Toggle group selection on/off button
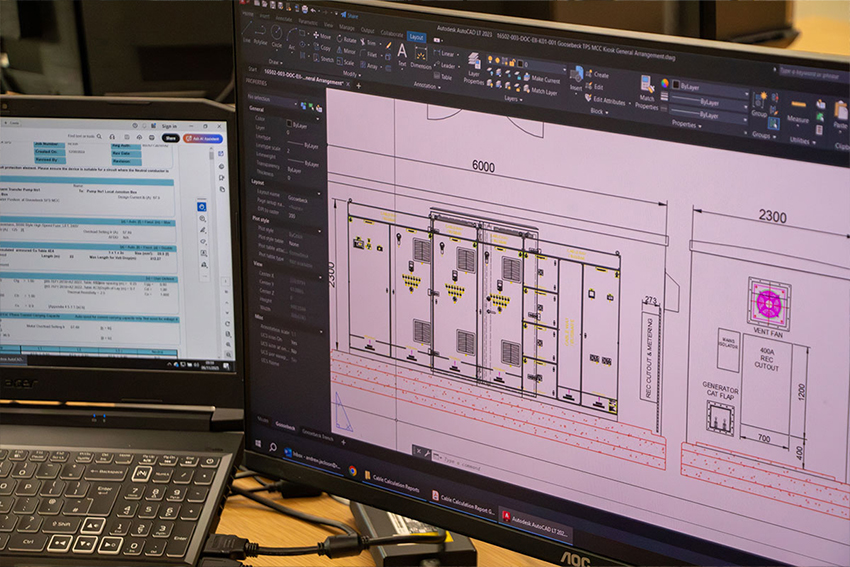Screen dimensions: 850x567 pyautogui.click(x=774, y=124)
